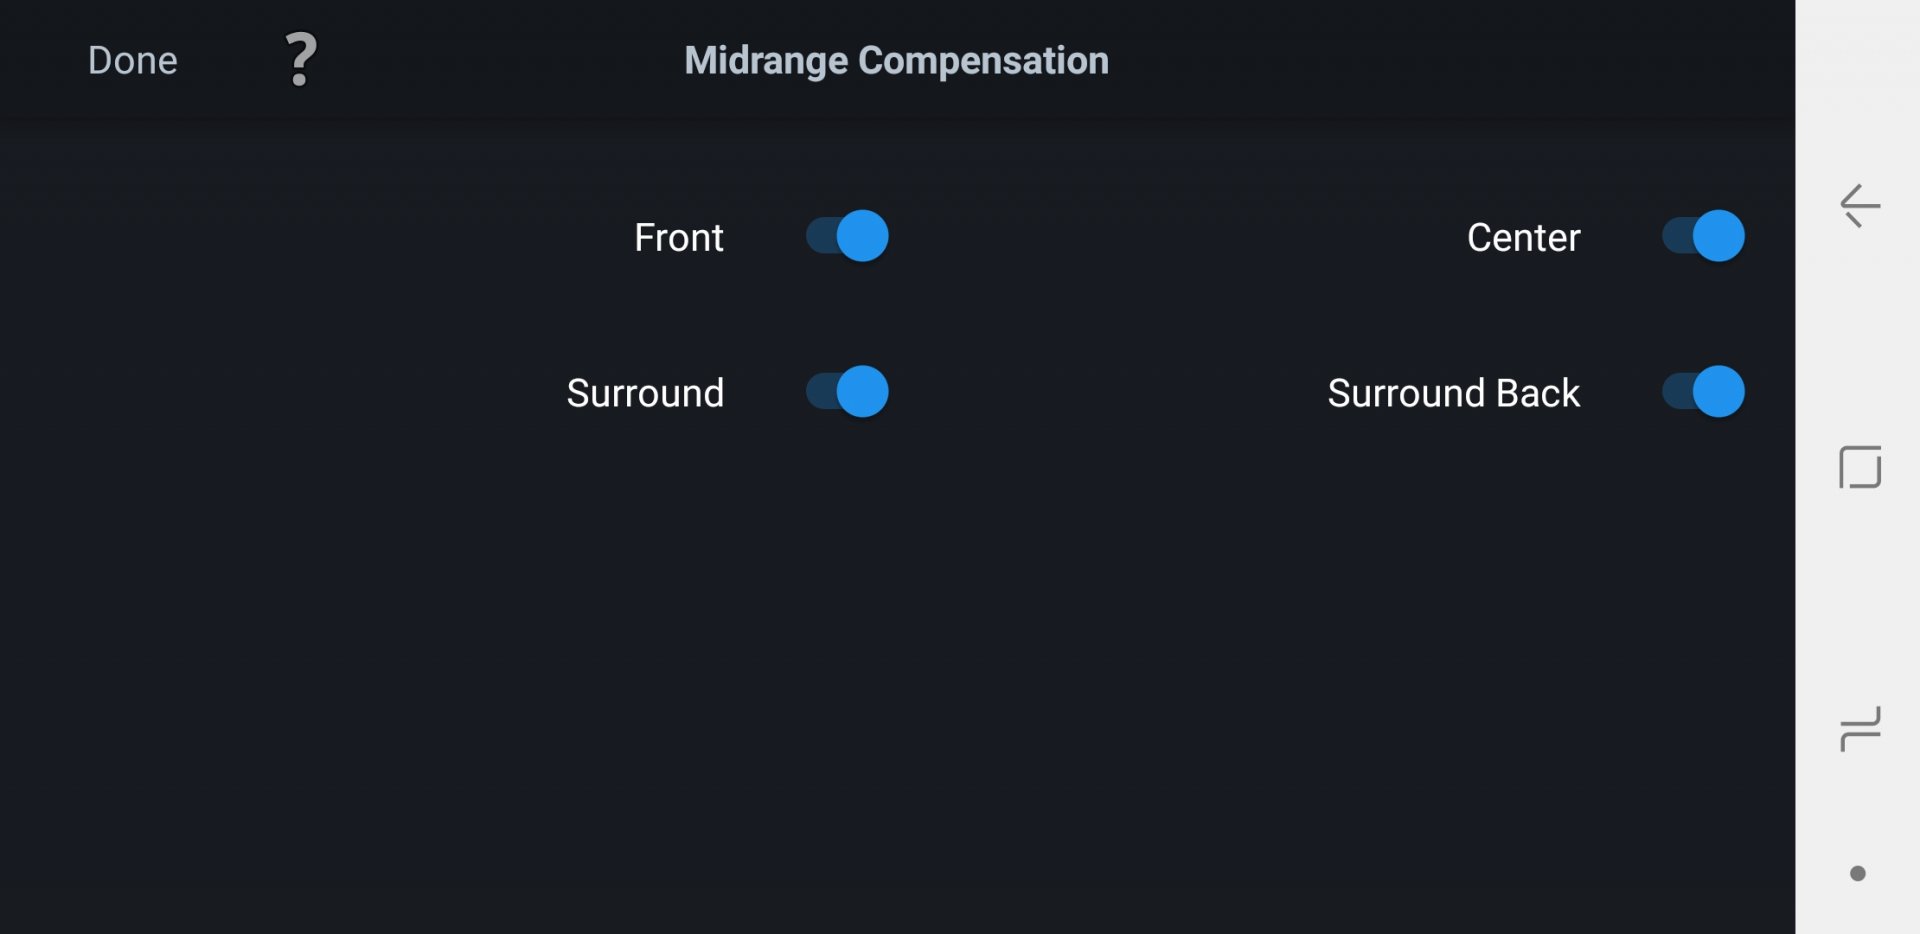1920x934 pixels.
Task: Tap the Done button
Action: coord(132,60)
